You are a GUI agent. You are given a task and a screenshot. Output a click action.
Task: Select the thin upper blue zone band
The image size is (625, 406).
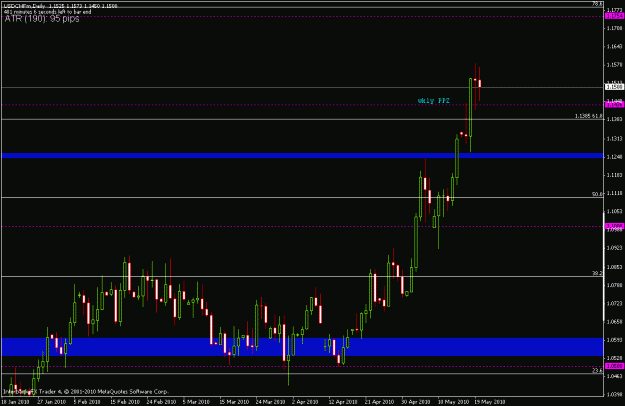tap(302, 155)
